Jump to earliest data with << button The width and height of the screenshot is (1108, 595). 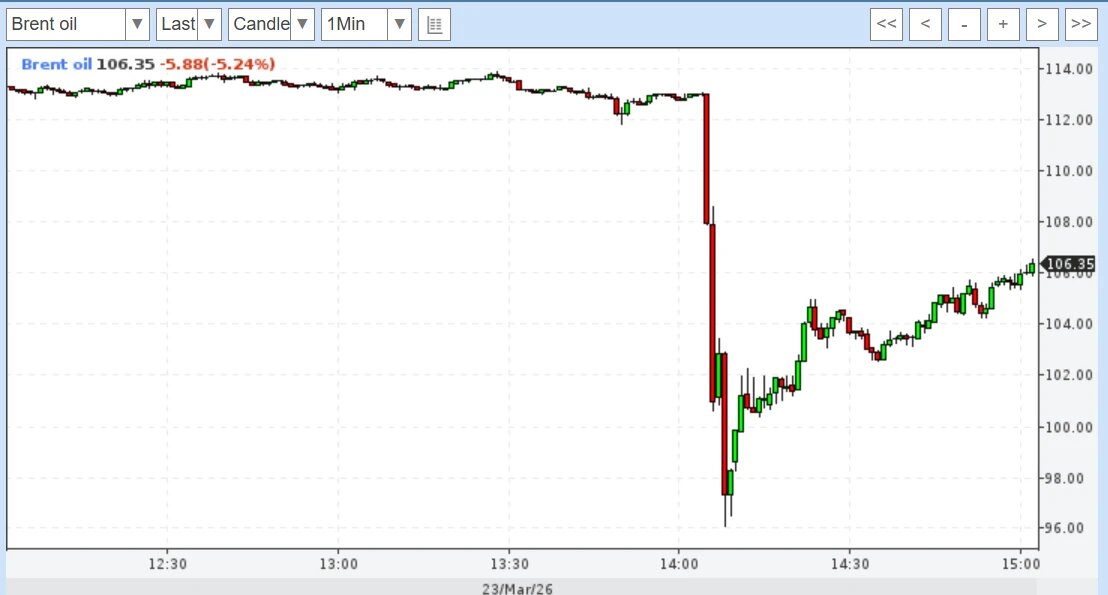click(x=886, y=25)
